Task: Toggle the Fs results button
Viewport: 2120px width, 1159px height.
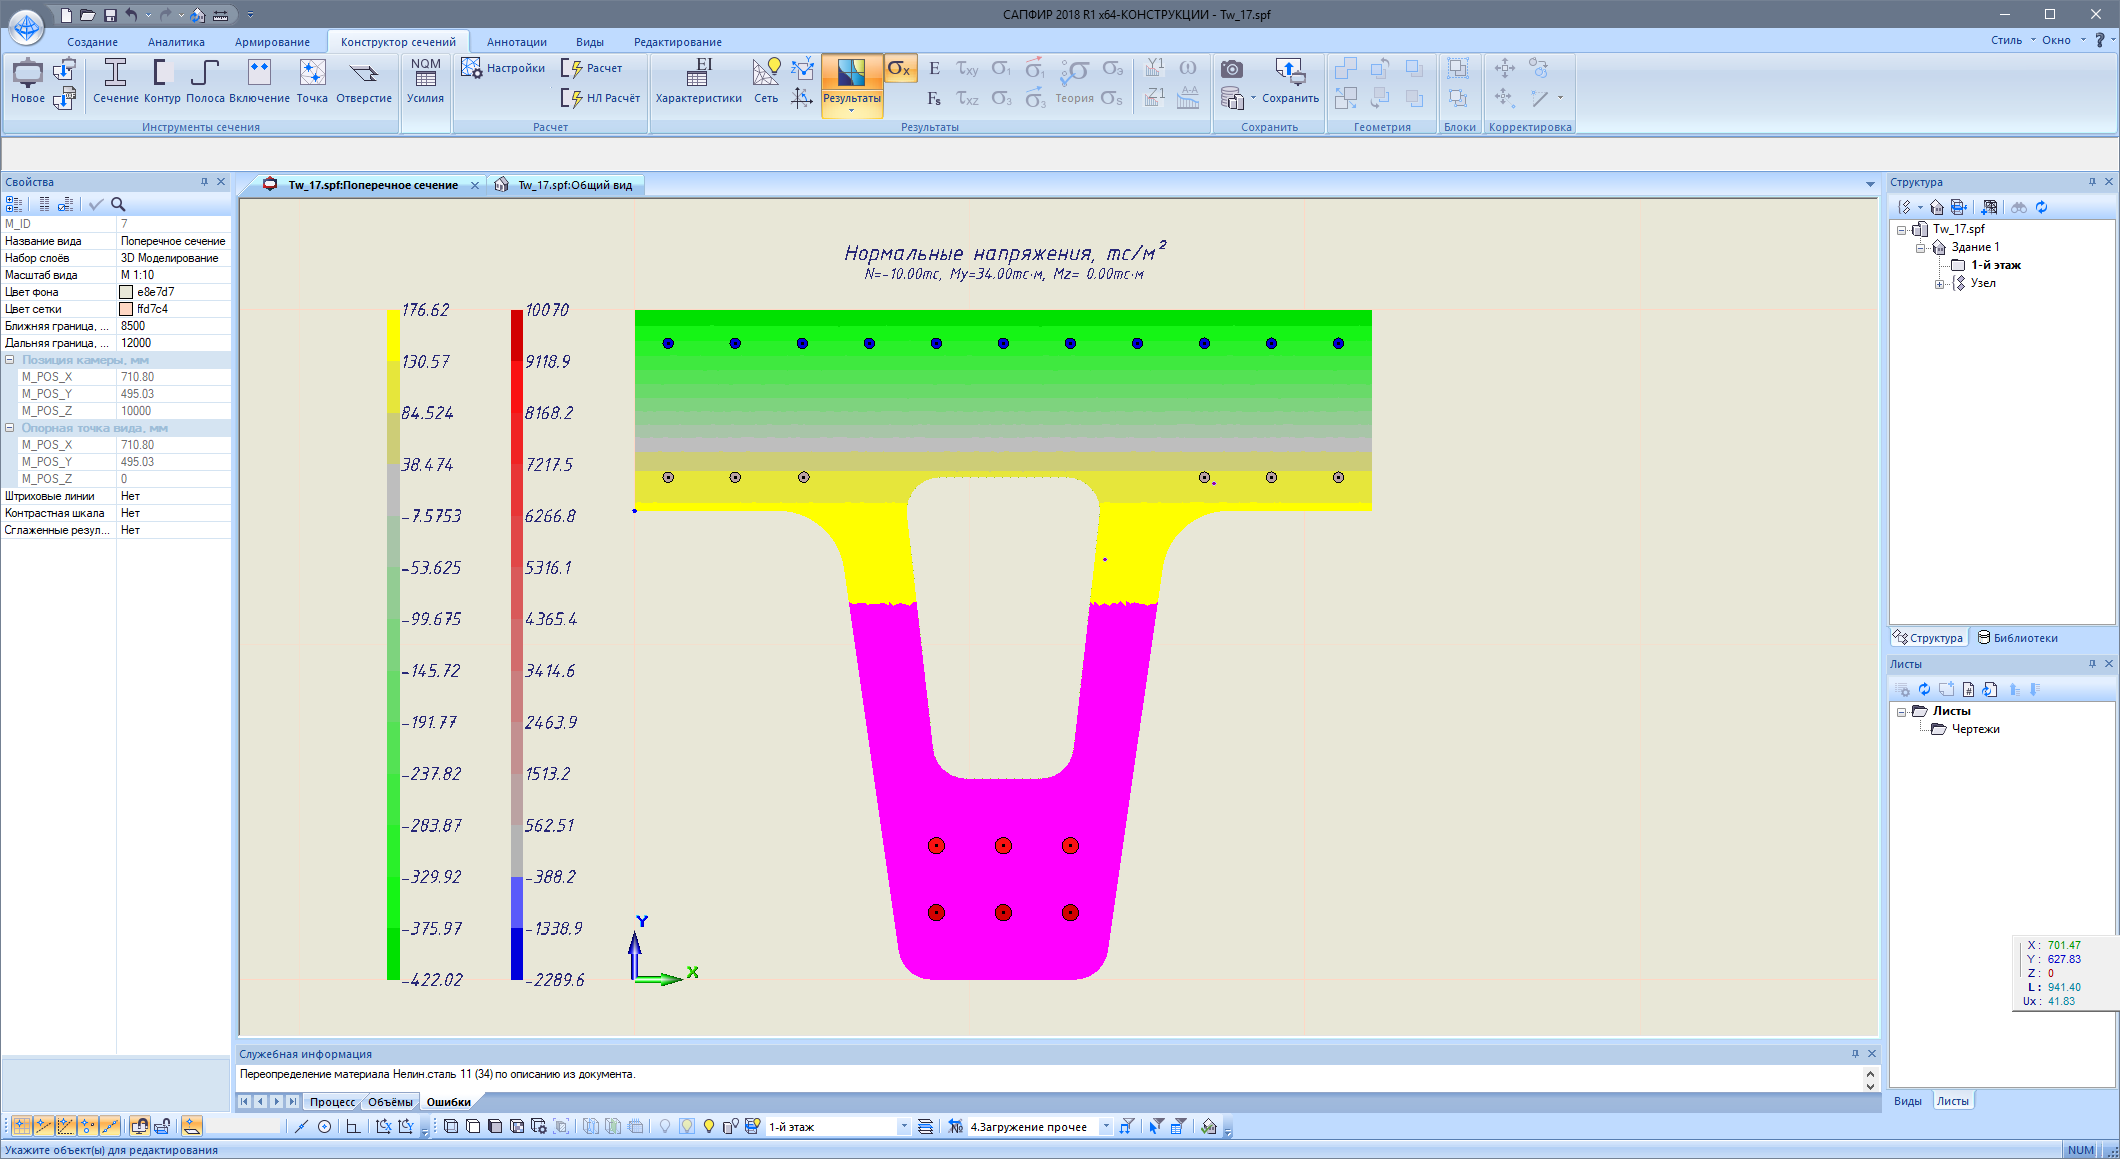Action: (x=933, y=98)
